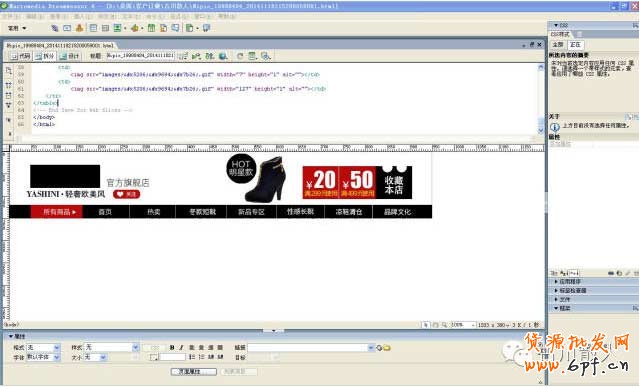
Task: Click the Insert Table icon in Insert bar
Action: coord(93,28)
